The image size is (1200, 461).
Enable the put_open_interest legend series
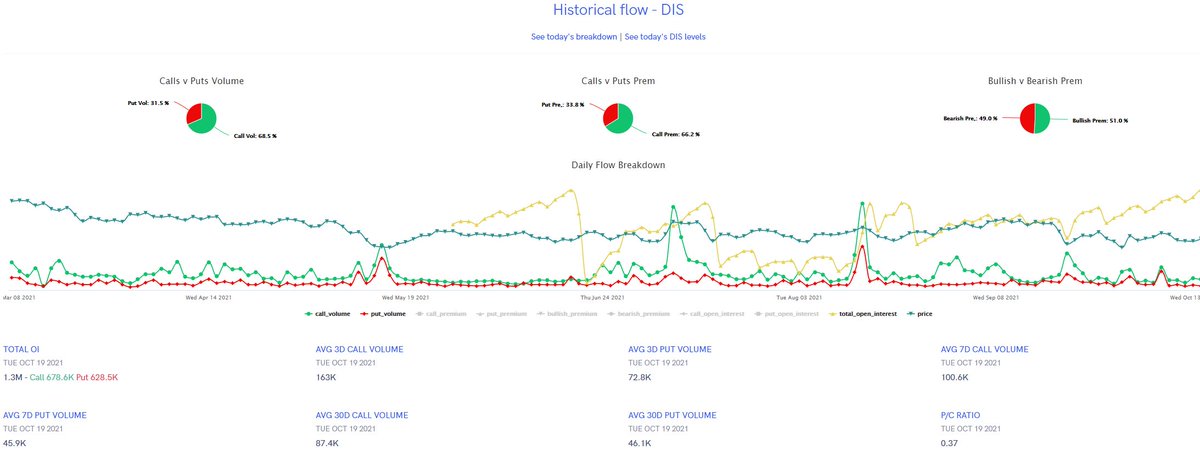click(788, 314)
